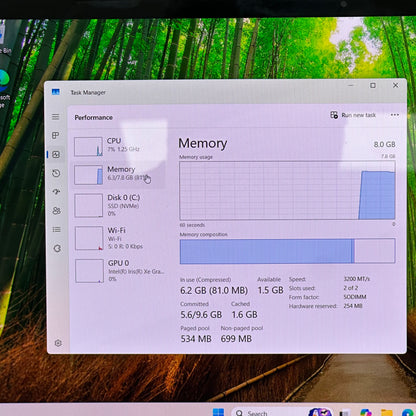Select the Wi-Fi performance entry
Viewport: 416px width, 416px height.
click(119, 238)
